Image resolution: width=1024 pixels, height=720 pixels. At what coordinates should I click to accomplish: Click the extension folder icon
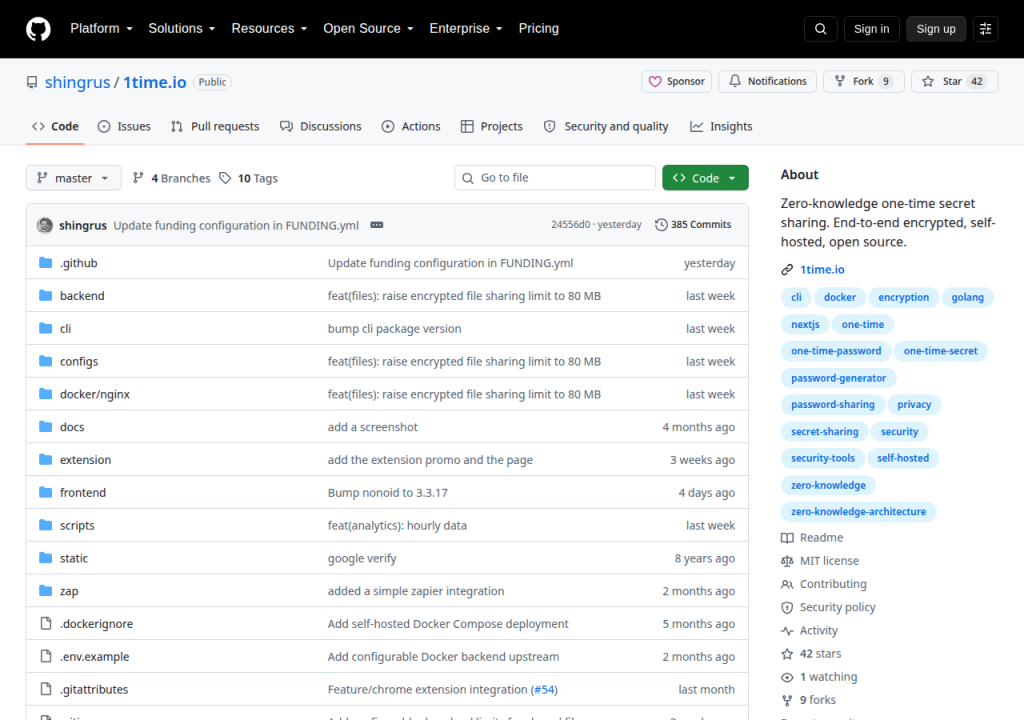[45, 459]
